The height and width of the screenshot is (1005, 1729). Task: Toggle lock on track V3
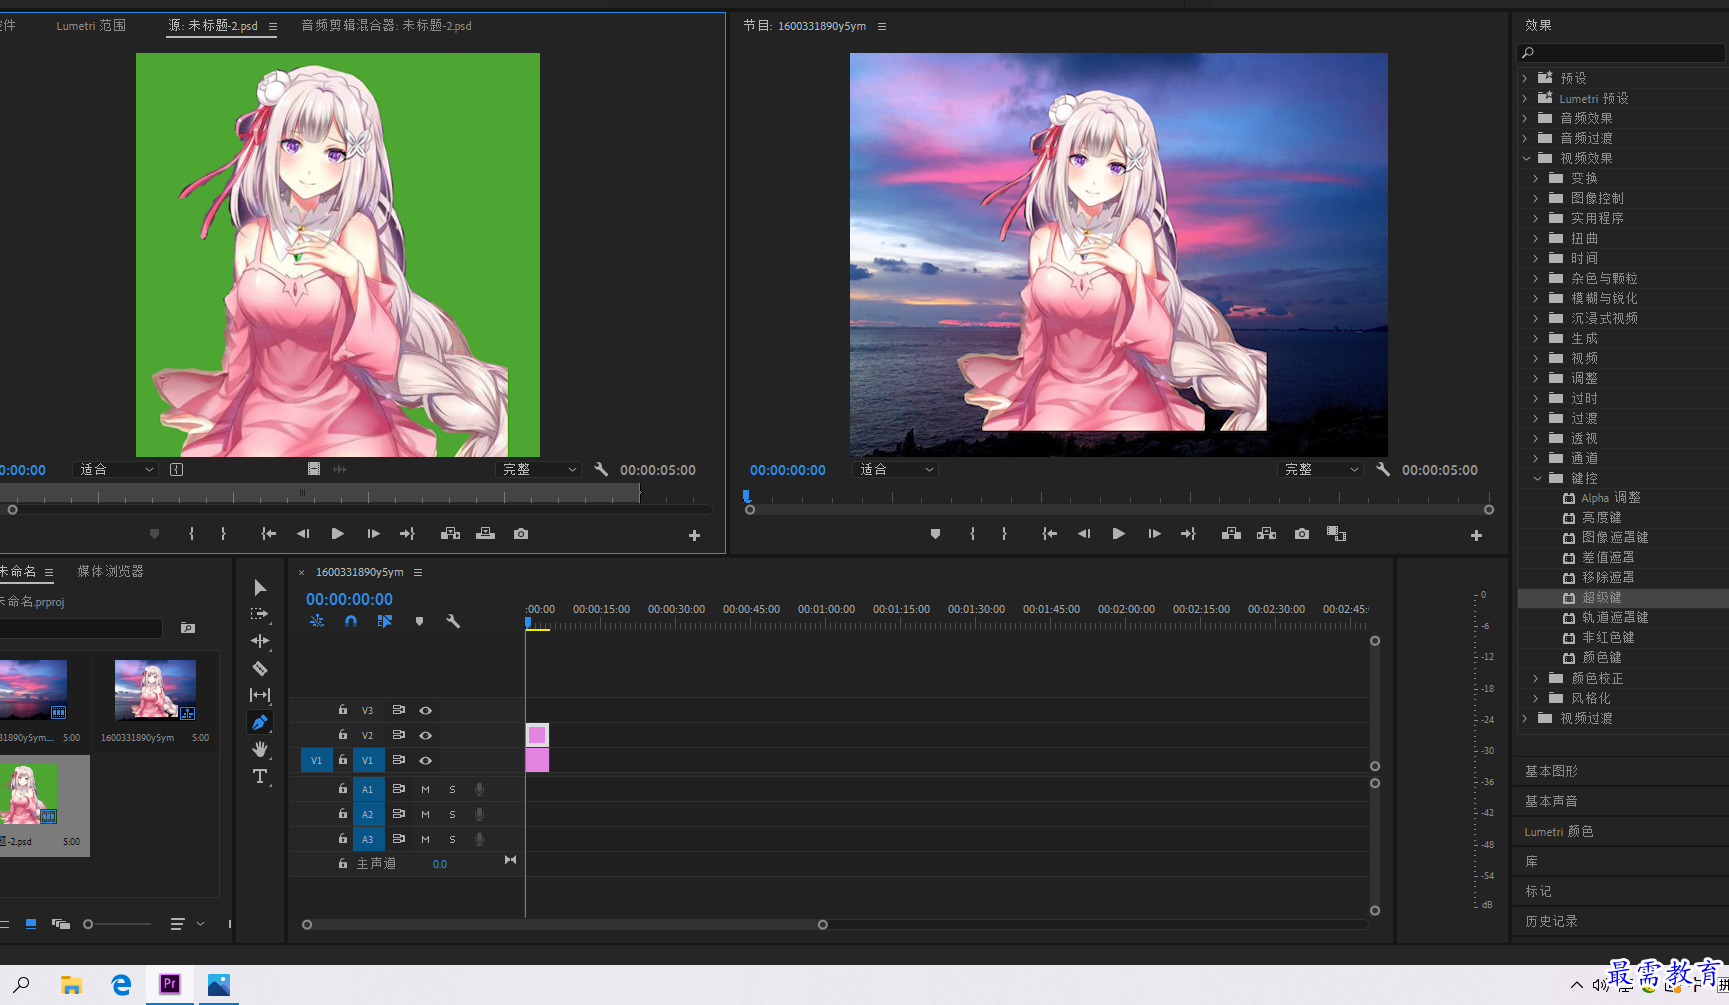pyautogui.click(x=343, y=710)
